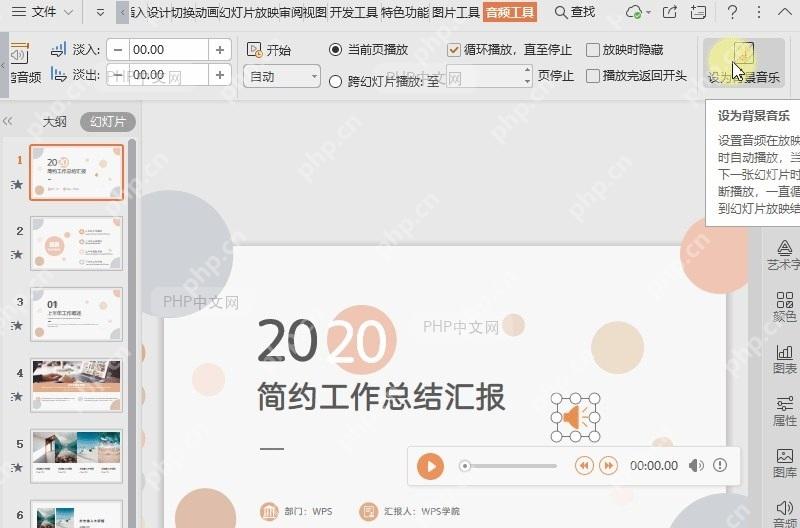800x528 pixels.
Task: Open the help question mark icon
Action: pyautogui.click(x=732, y=12)
